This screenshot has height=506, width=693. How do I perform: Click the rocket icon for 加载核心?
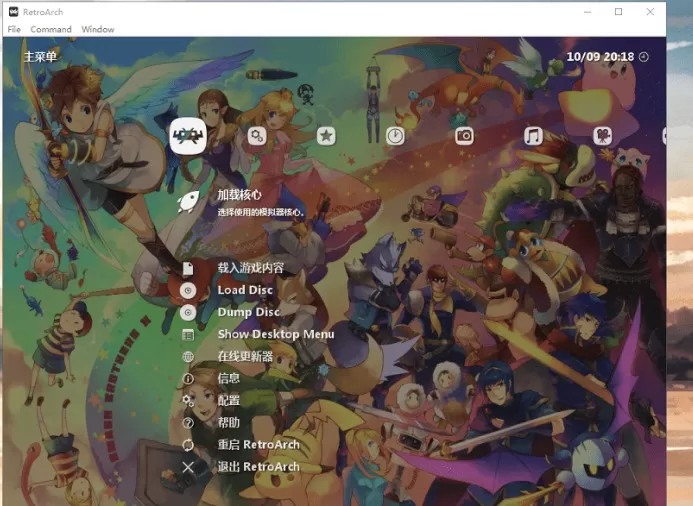click(x=188, y=203)
